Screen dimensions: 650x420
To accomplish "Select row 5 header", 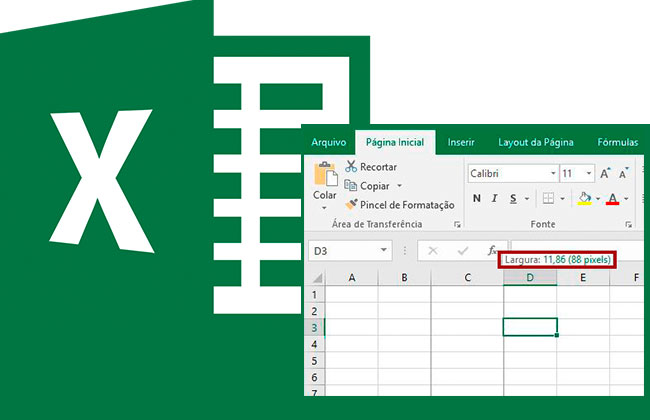I will pyautogui.click(x=315, y=360).
